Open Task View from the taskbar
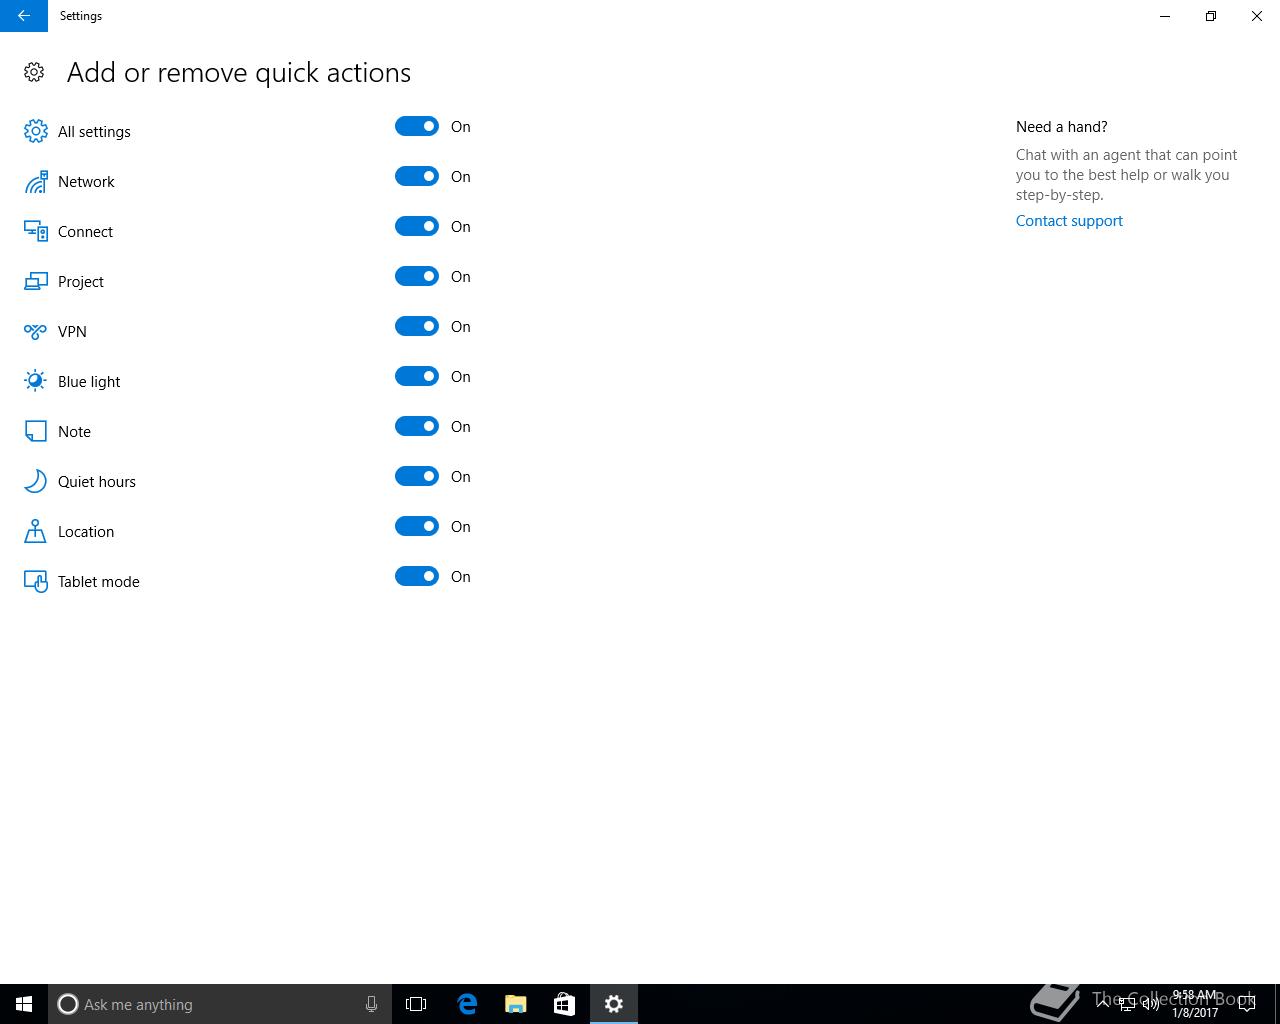 [416, 1004]
